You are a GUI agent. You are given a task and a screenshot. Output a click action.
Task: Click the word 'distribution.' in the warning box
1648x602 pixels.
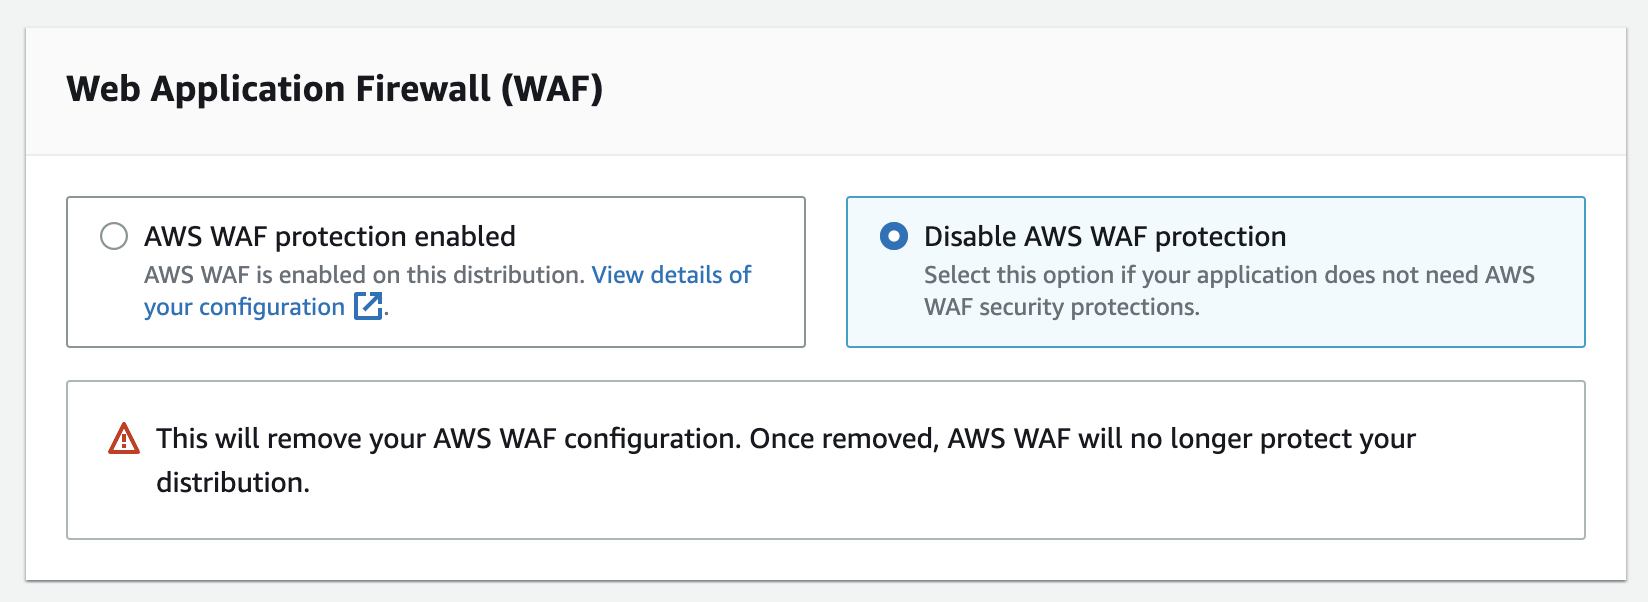(x=233, y=483)
